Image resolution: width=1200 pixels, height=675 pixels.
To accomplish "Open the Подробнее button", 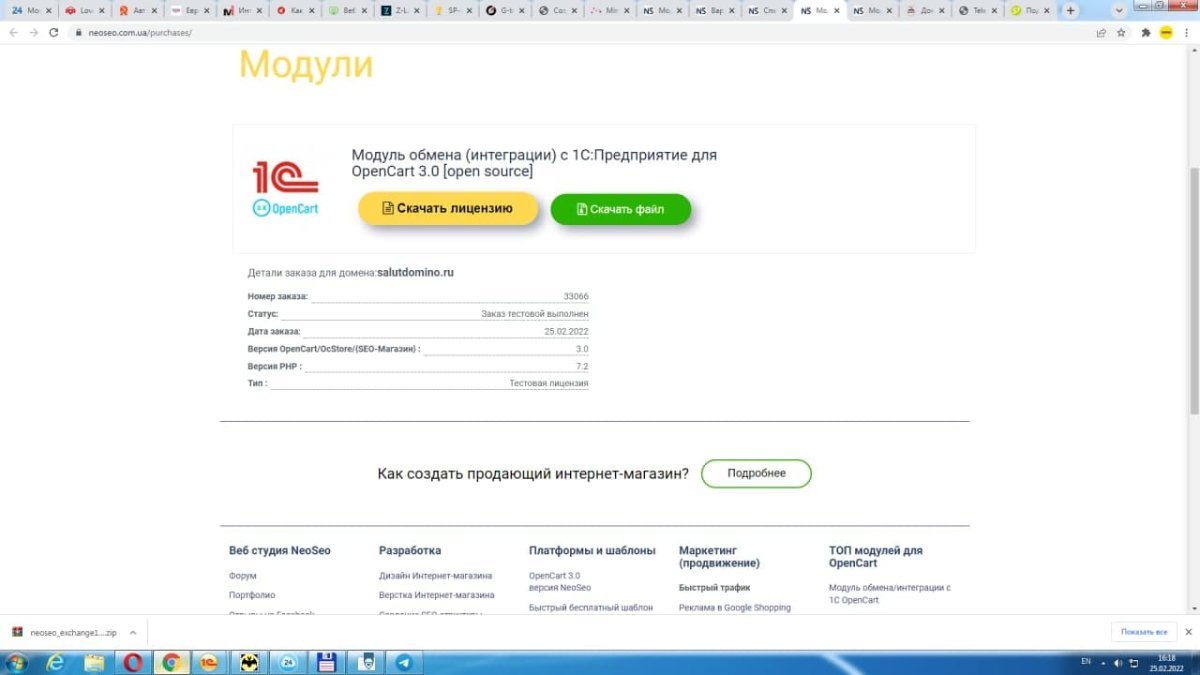I will [x=756, y=473].
